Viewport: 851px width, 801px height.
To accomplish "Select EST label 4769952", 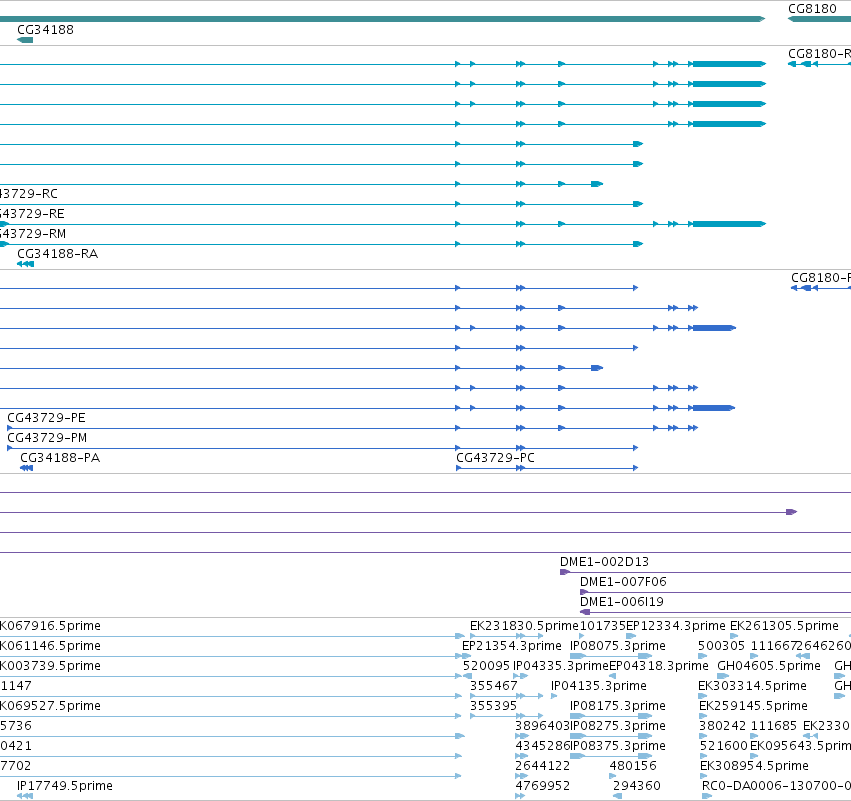I will point(542,786).
